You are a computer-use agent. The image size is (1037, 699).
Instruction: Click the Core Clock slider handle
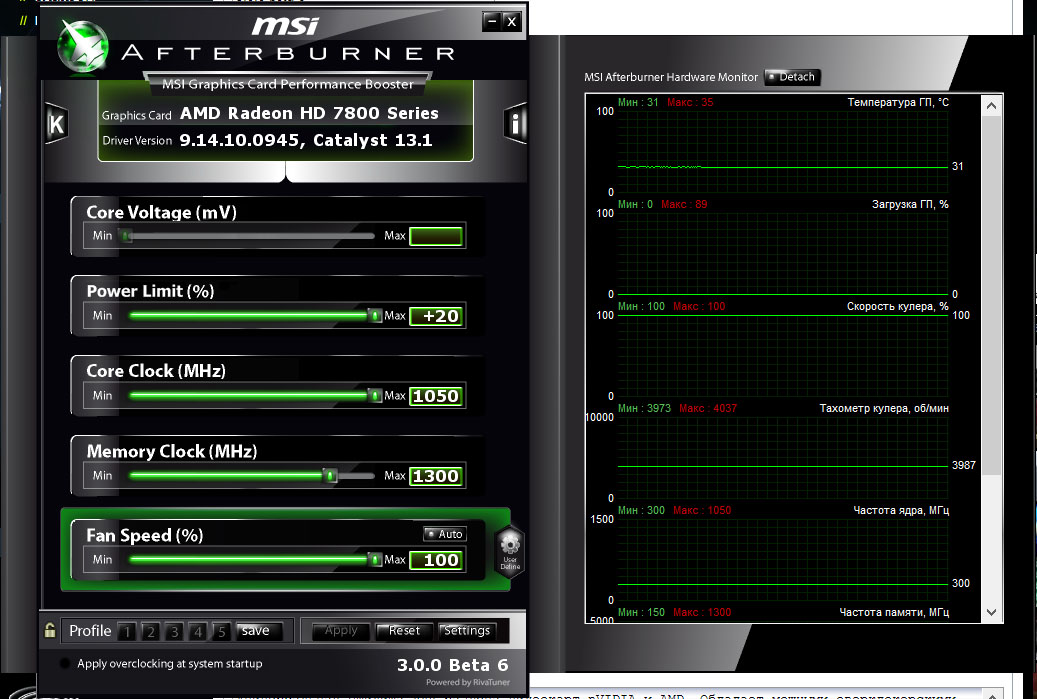click(x=374, y=395)
